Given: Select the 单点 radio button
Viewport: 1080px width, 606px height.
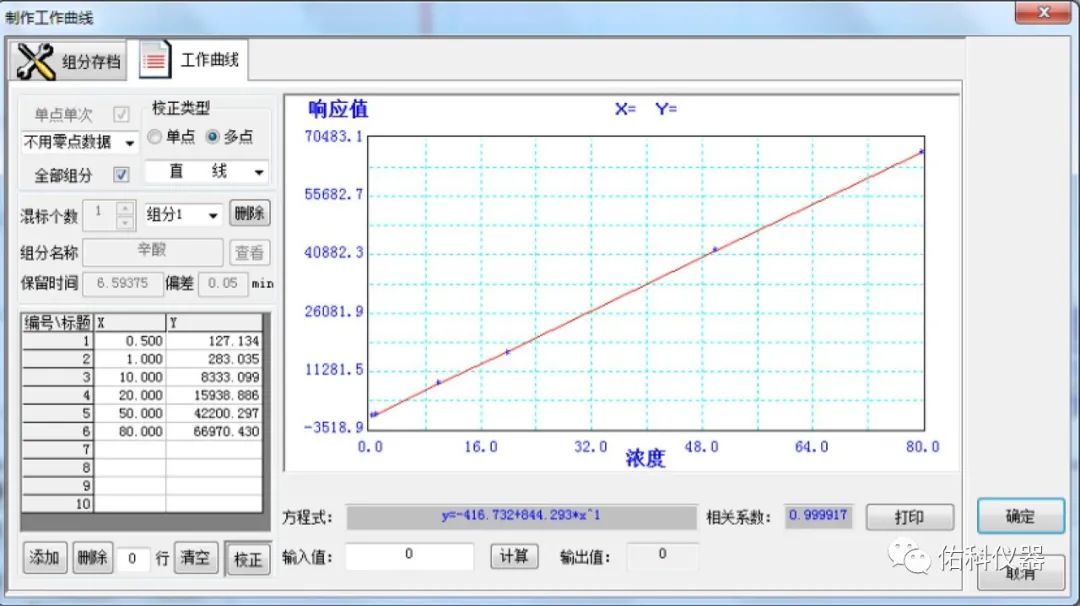Looking at the screenshot, I should pyautogui.click(x=155, y=137).
